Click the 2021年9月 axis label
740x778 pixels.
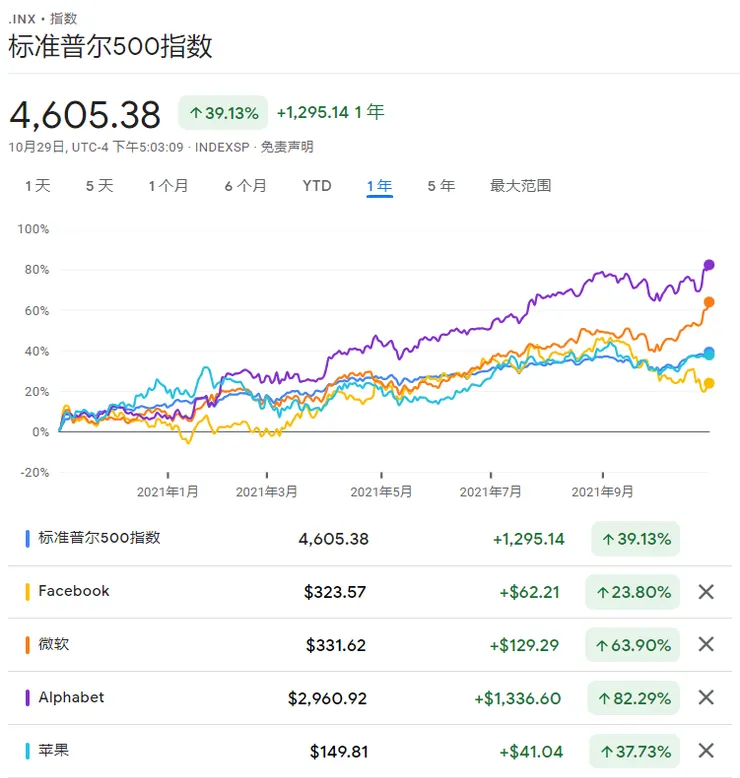click(603, 492)
